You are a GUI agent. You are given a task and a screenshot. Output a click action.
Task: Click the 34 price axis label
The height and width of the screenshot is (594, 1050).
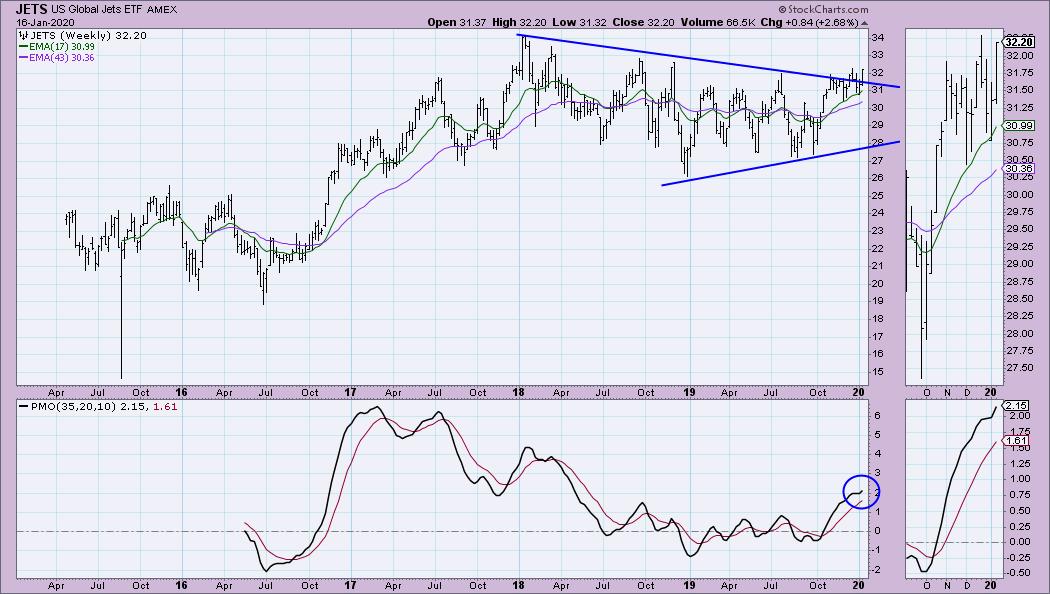coord(877,38)
